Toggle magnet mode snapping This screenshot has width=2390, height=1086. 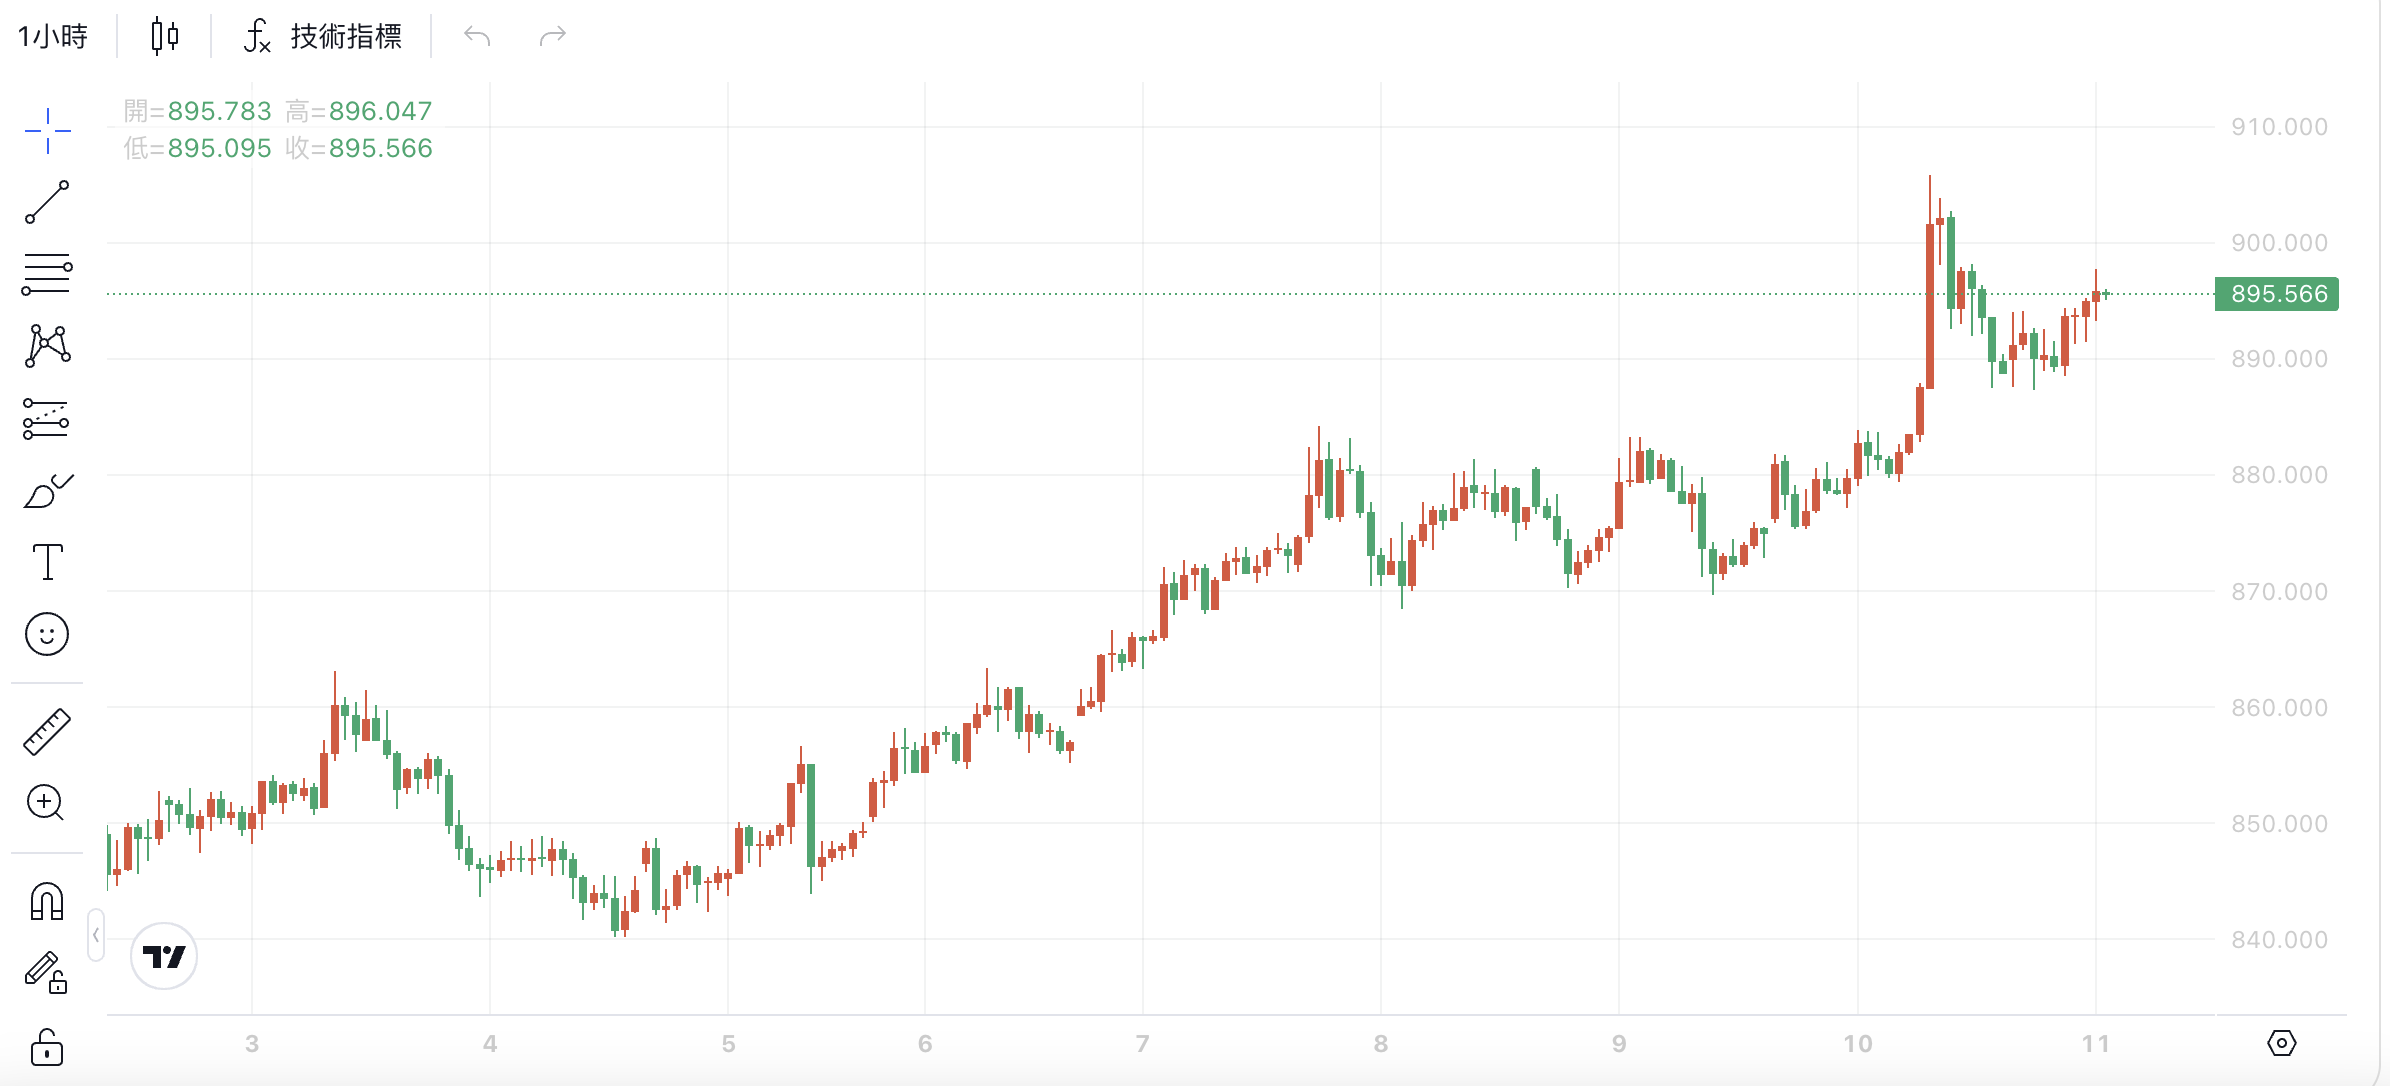(47, 901)
